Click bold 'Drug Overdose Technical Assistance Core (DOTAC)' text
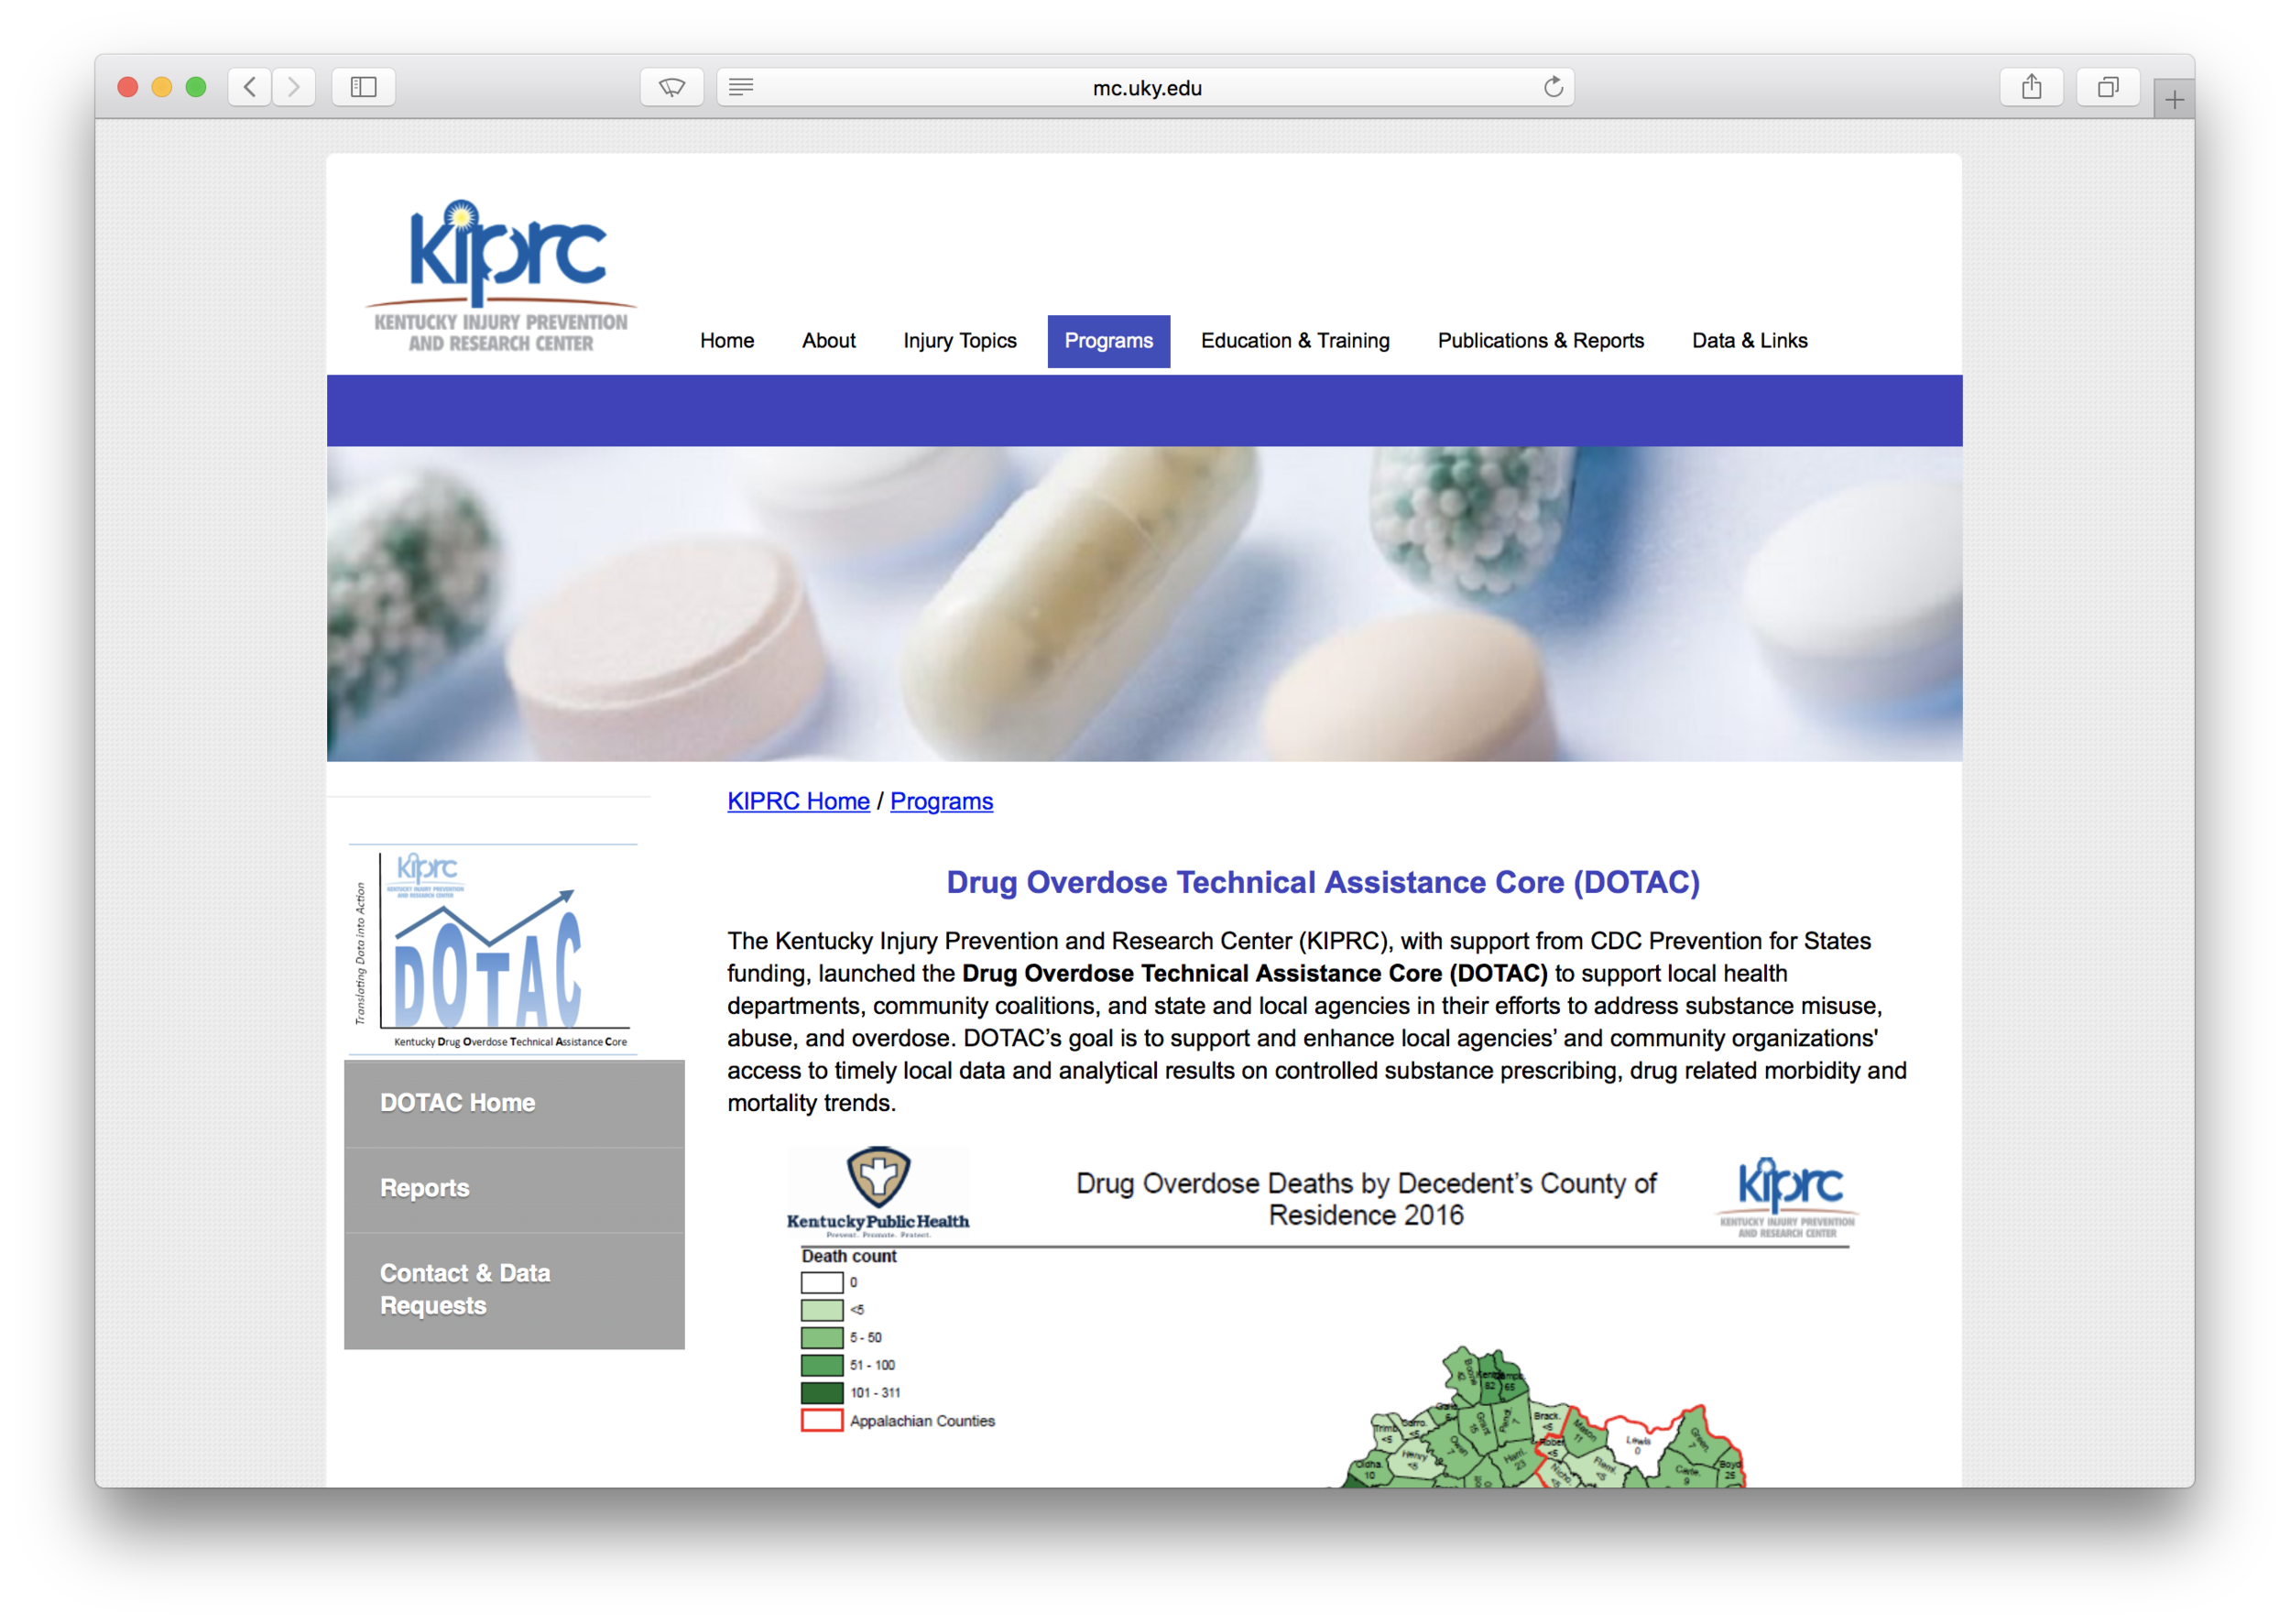This screenshot has height=1624, width=2290. click(1255, 974)
